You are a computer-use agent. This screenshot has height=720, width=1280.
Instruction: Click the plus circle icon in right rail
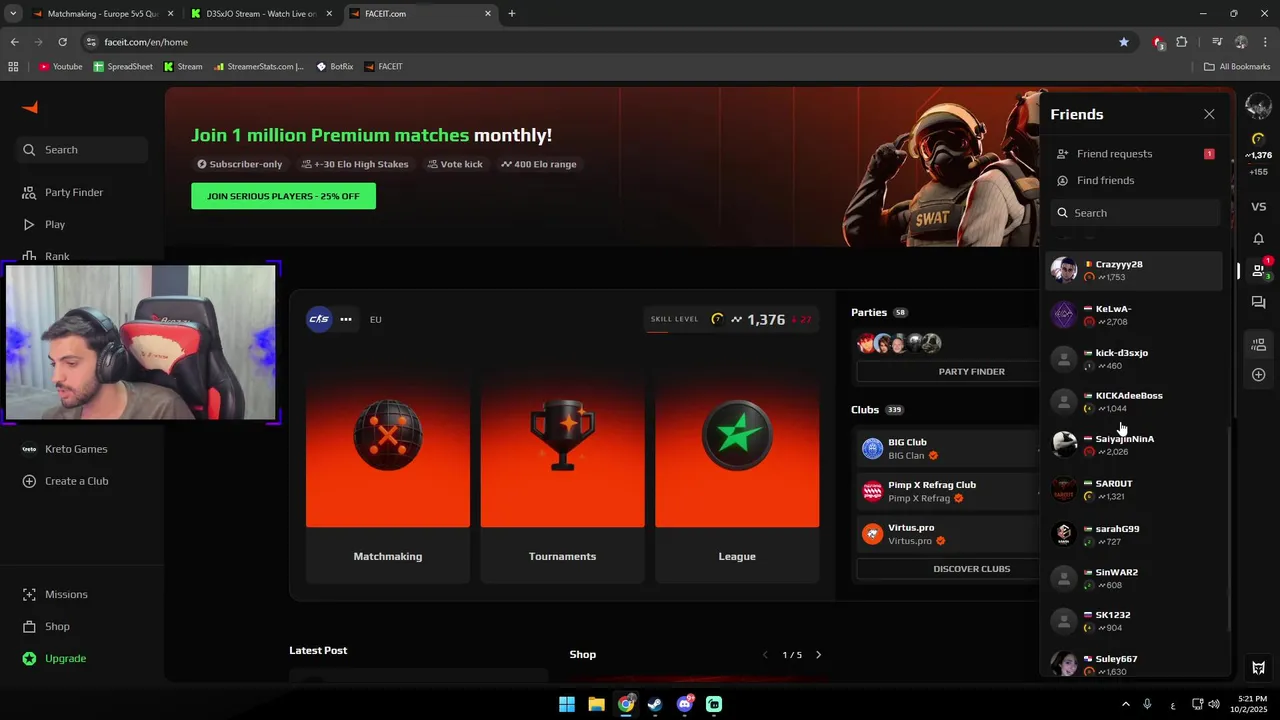[x=1258, y=375]
